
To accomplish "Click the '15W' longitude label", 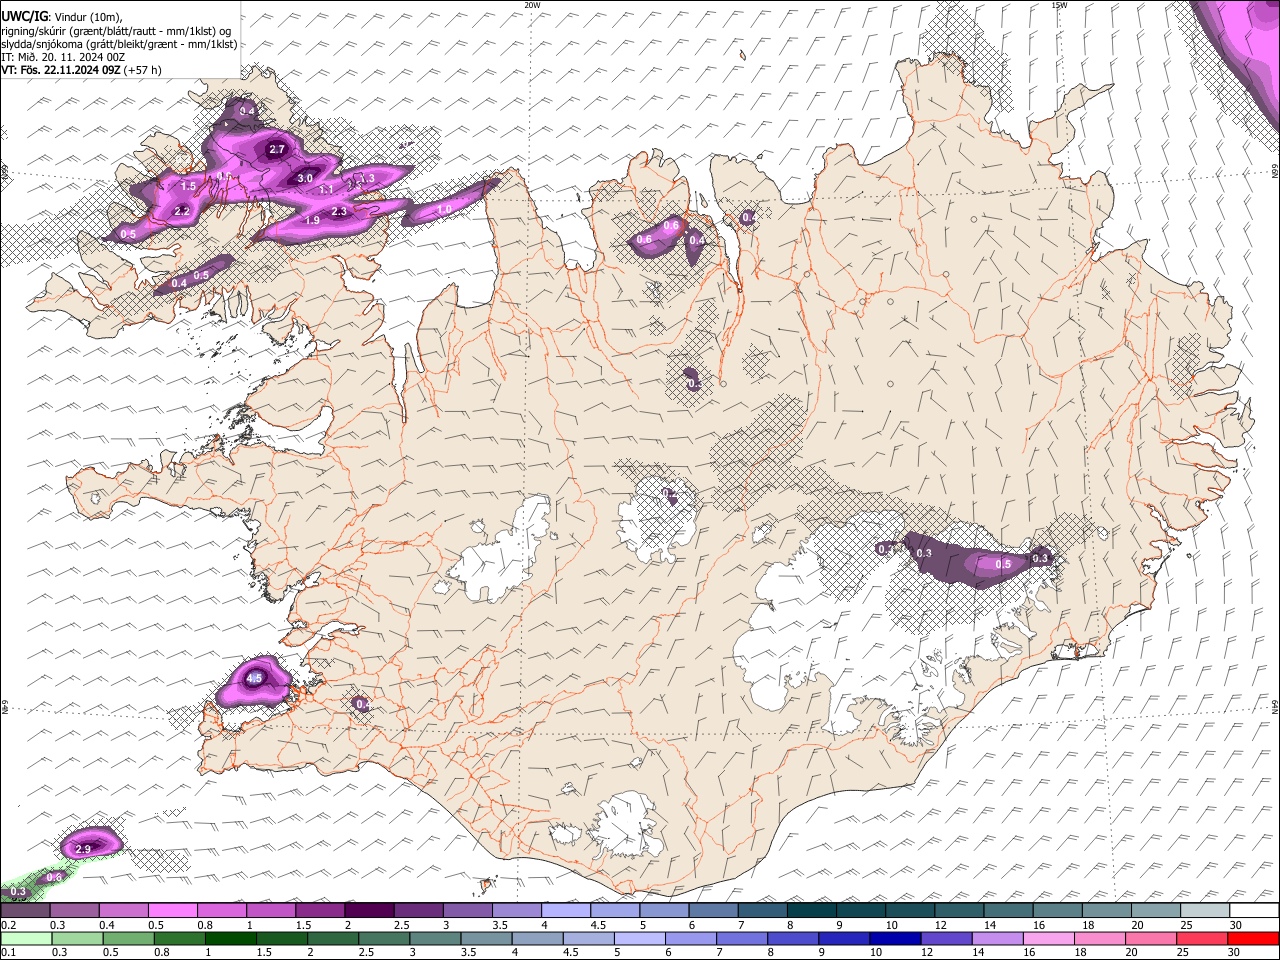I will [x=1059, y=5].
